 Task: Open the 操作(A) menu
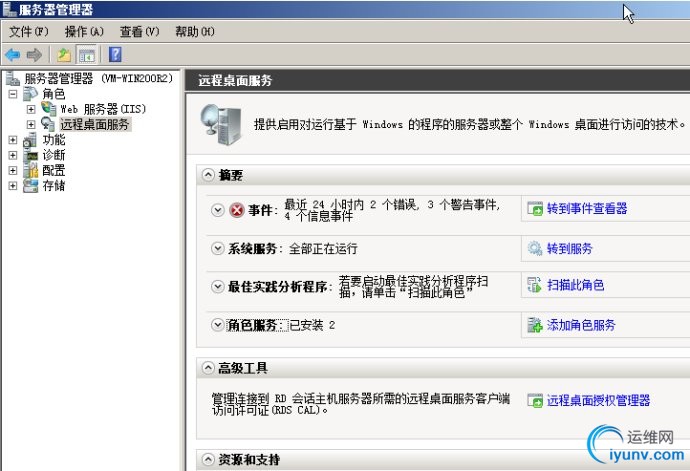84,32
